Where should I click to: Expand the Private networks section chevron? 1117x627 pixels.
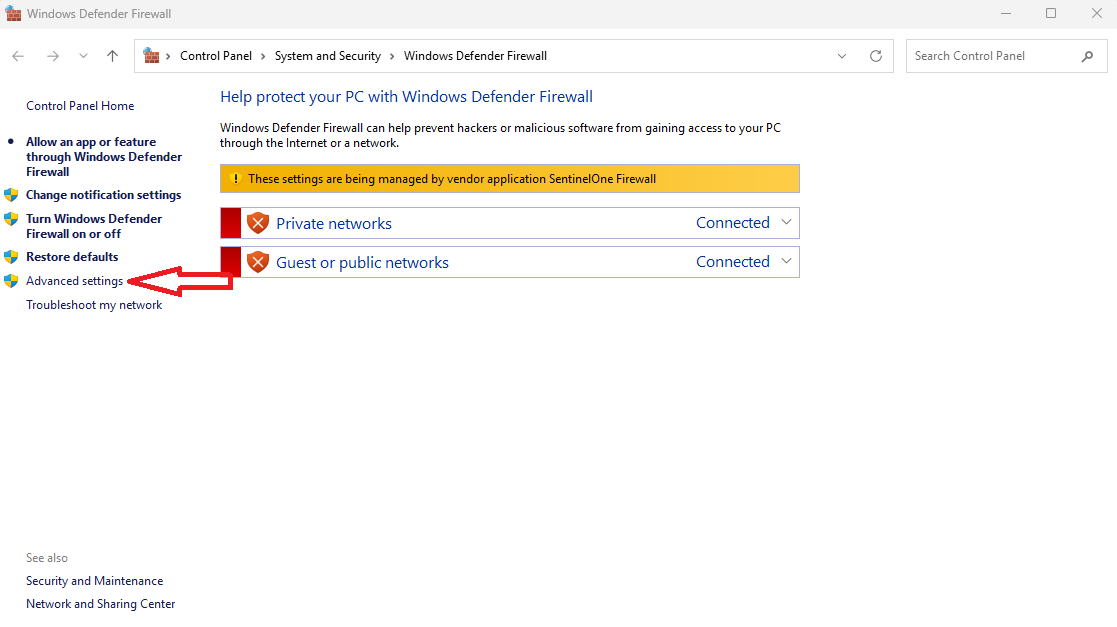click(x=786, y=223)
